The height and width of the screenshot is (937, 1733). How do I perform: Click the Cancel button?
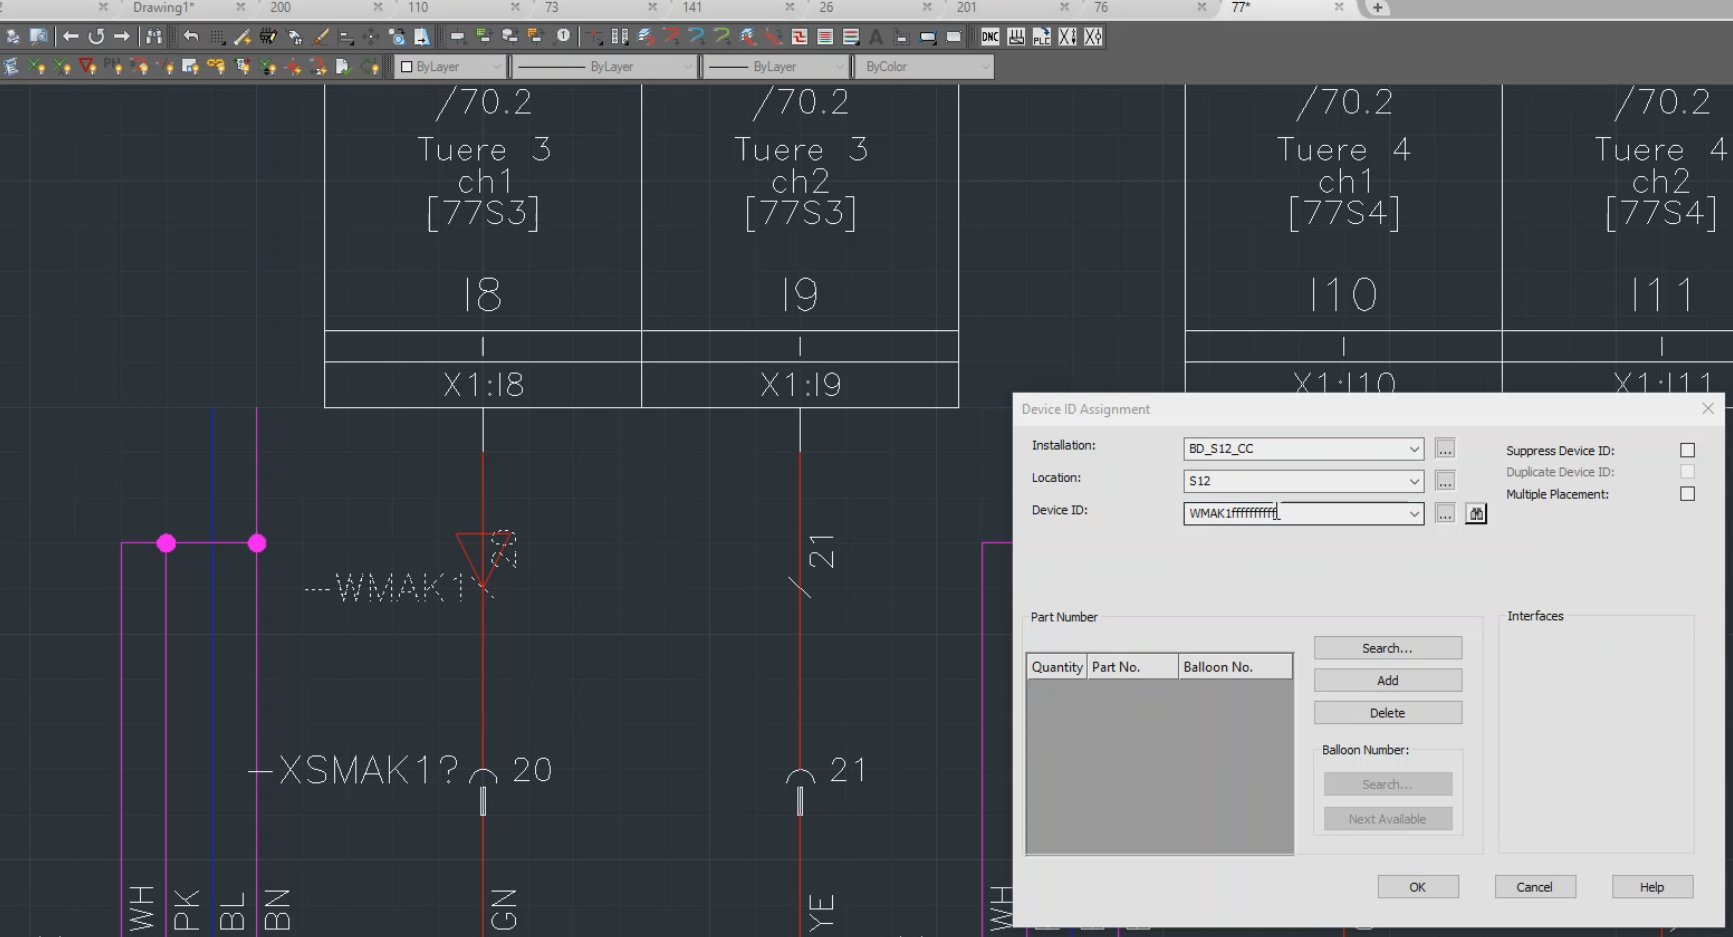(1535, 887)
